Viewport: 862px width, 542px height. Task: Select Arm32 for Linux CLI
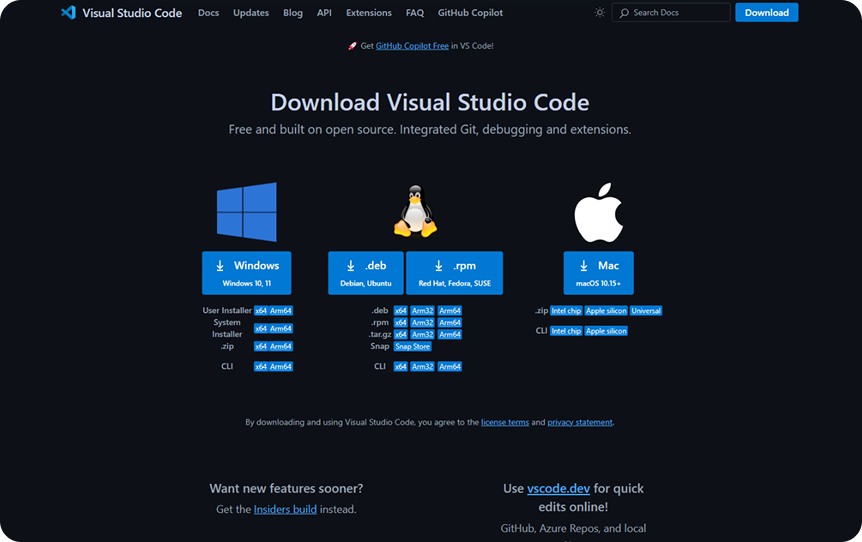423,367
